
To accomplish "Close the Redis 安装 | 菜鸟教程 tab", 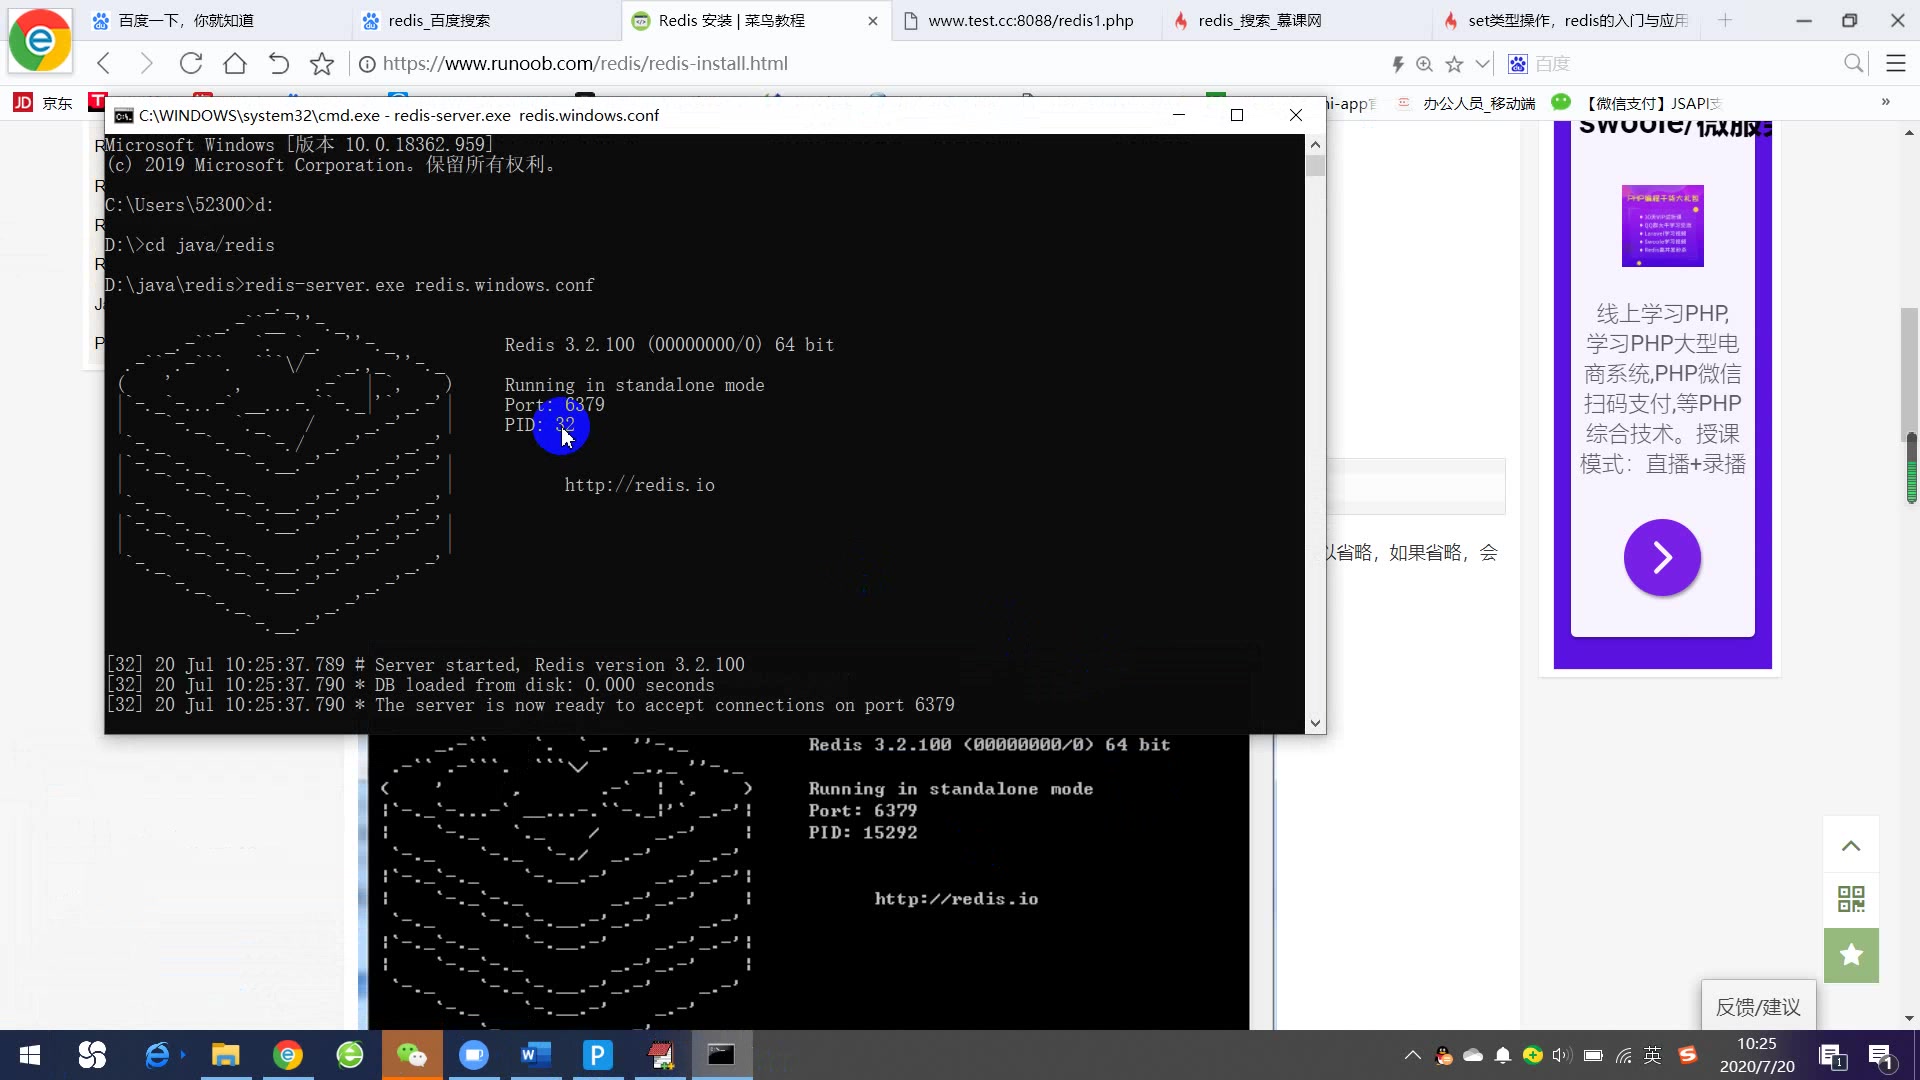I will pyautogui.click(x=873, y=20).
